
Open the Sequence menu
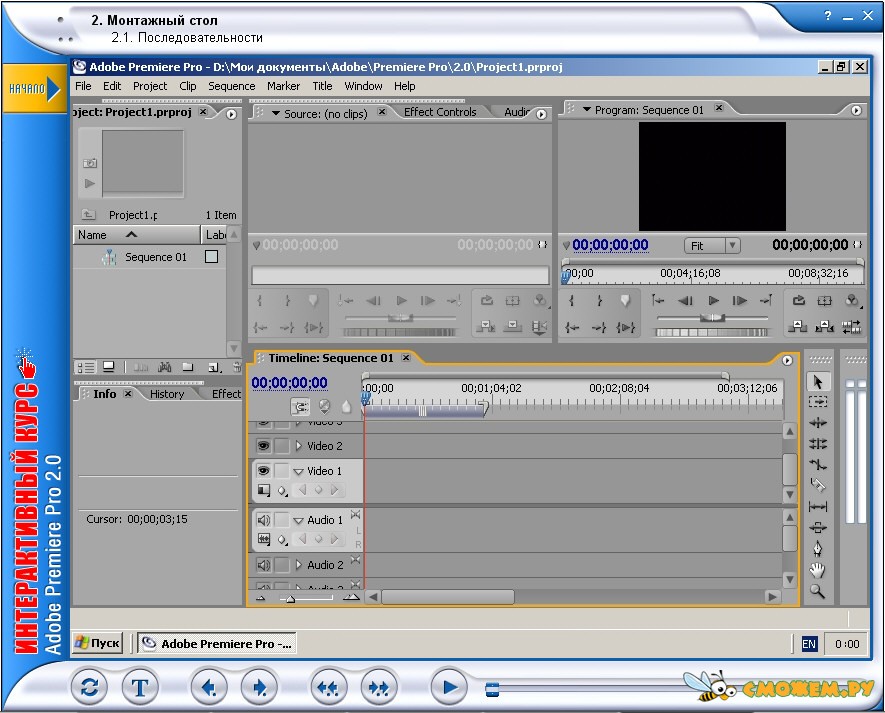pos(231,86)
